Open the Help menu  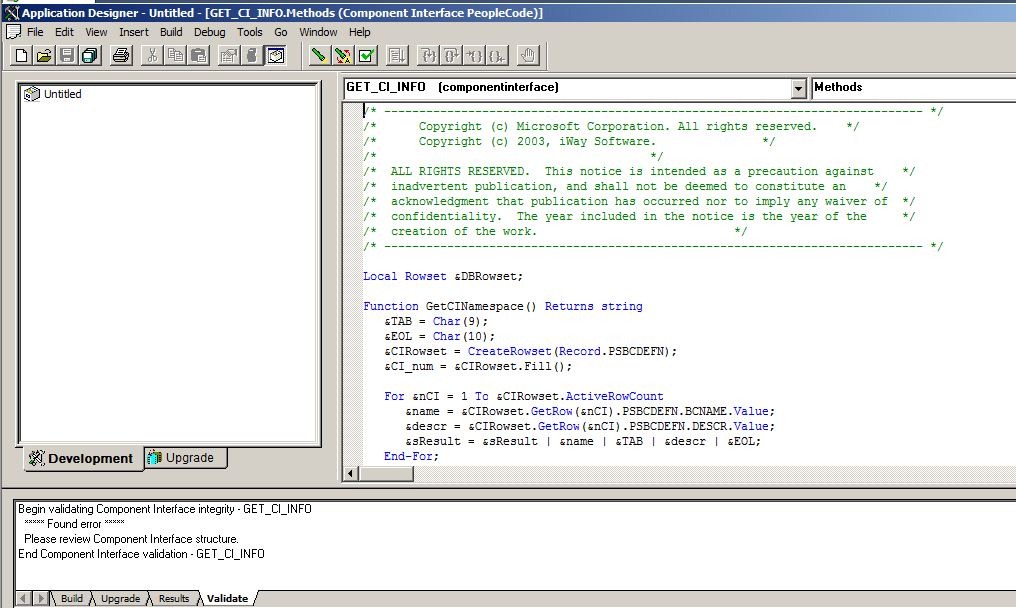pos(360,32)
